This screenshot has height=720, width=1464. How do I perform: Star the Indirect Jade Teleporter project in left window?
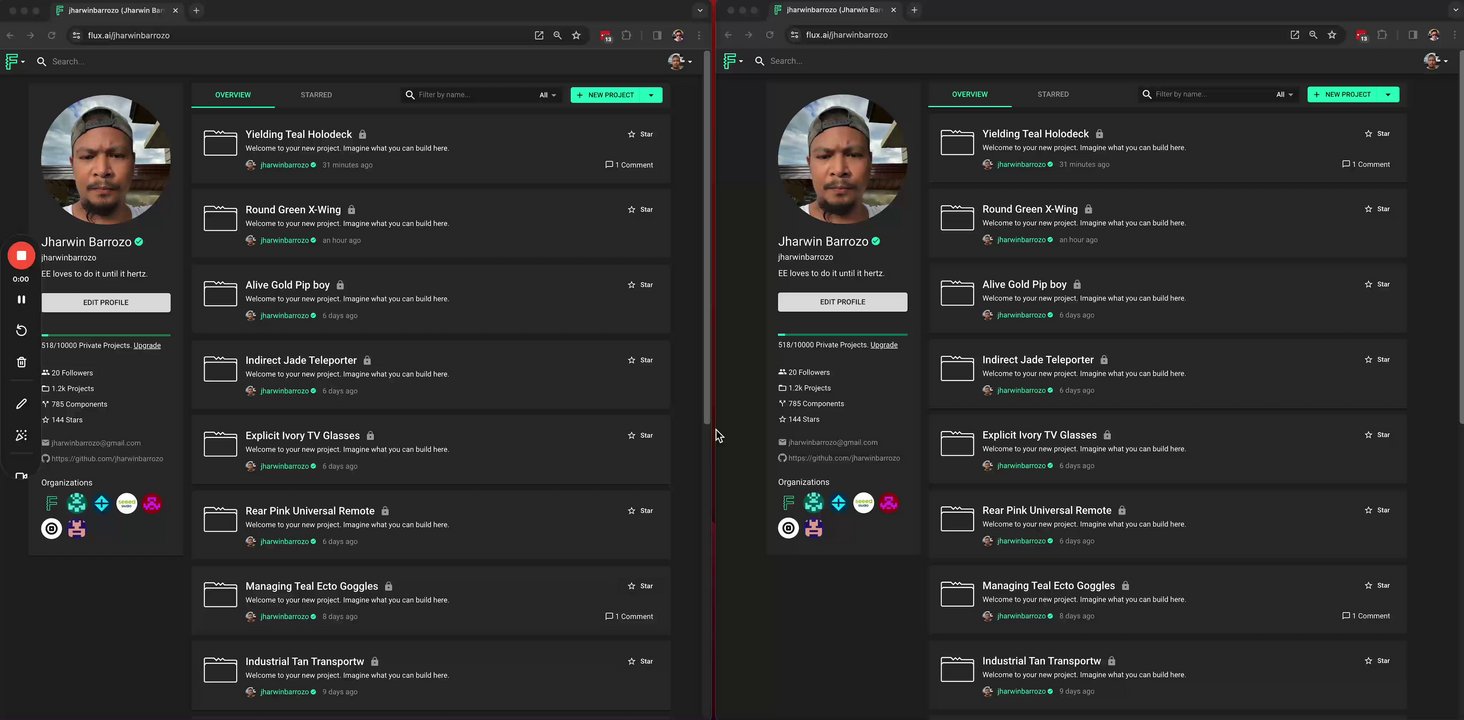tap(640, 360)
